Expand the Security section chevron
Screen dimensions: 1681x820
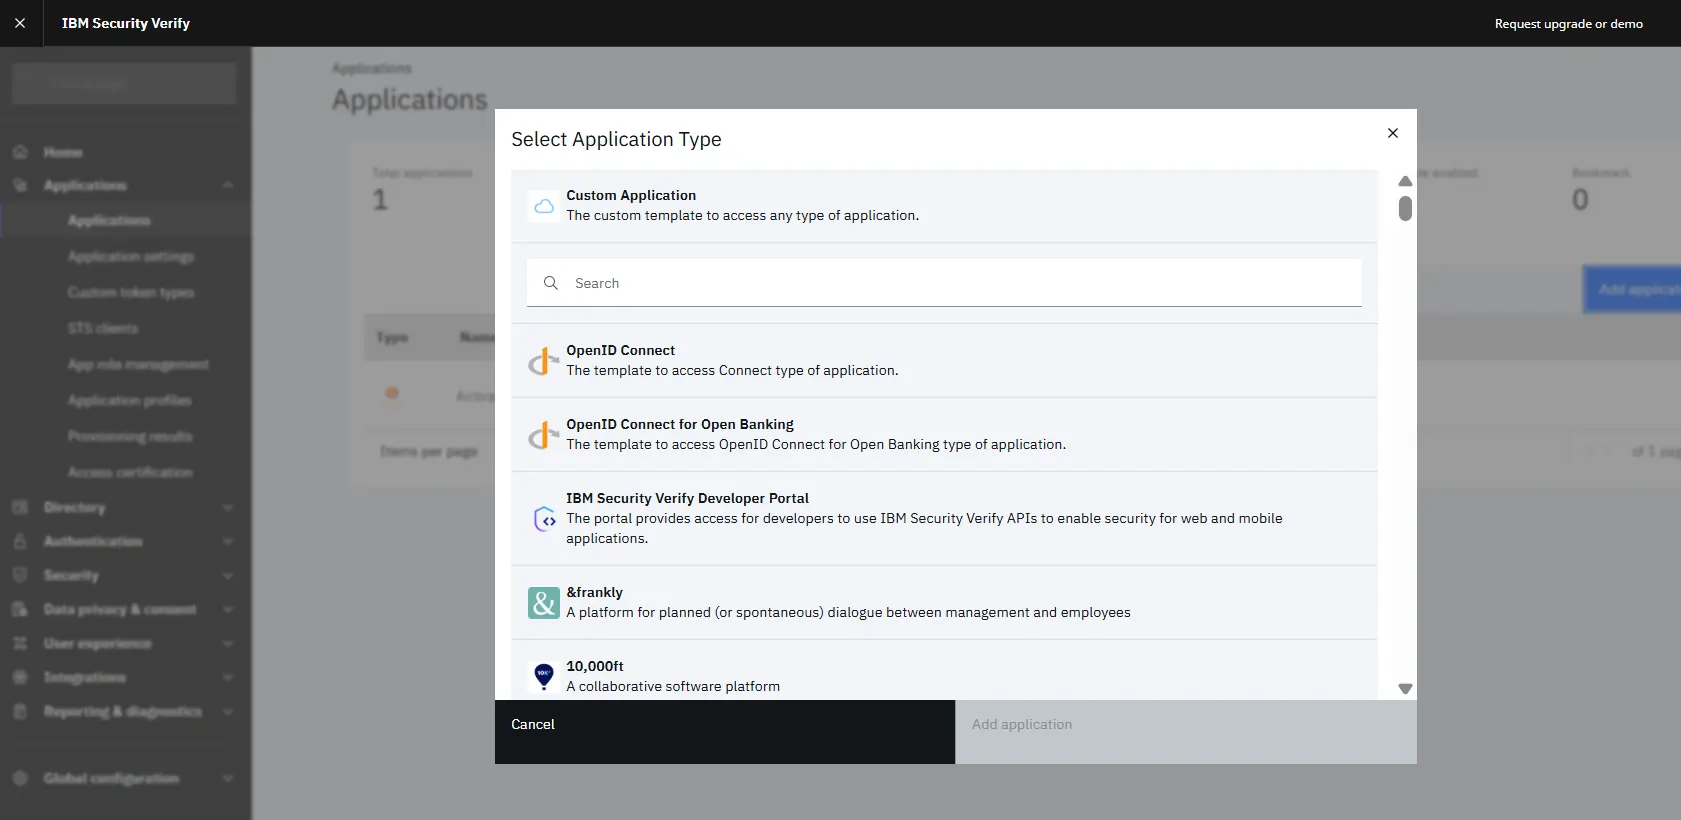228,575
